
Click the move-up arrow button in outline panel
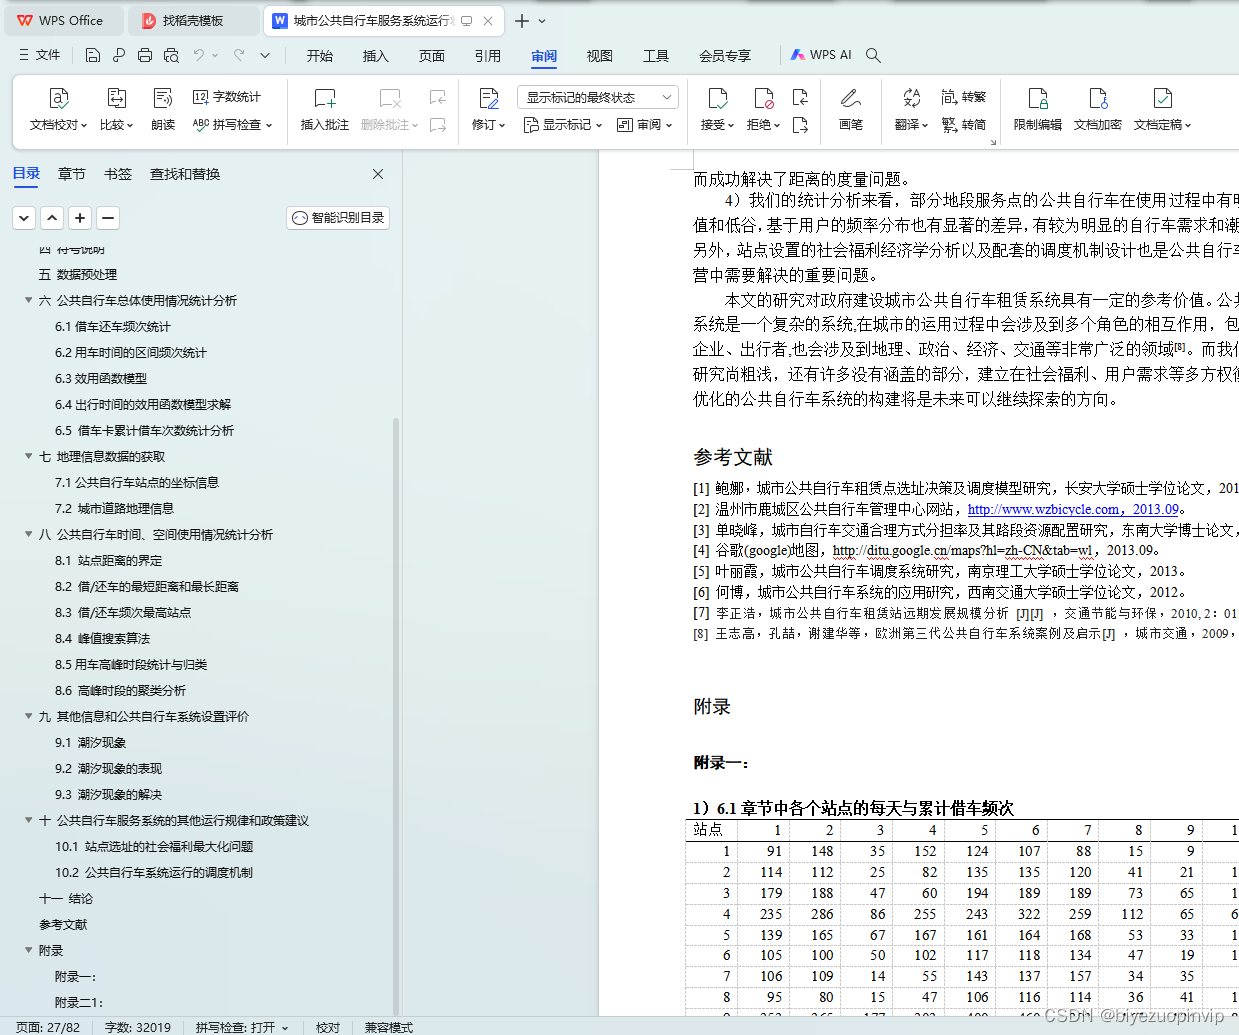click(53, 217)
